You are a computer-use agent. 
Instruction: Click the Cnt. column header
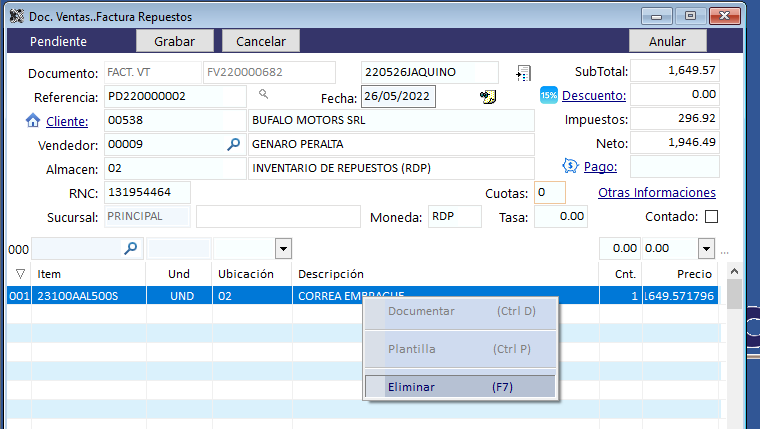(x=620, y=274)
